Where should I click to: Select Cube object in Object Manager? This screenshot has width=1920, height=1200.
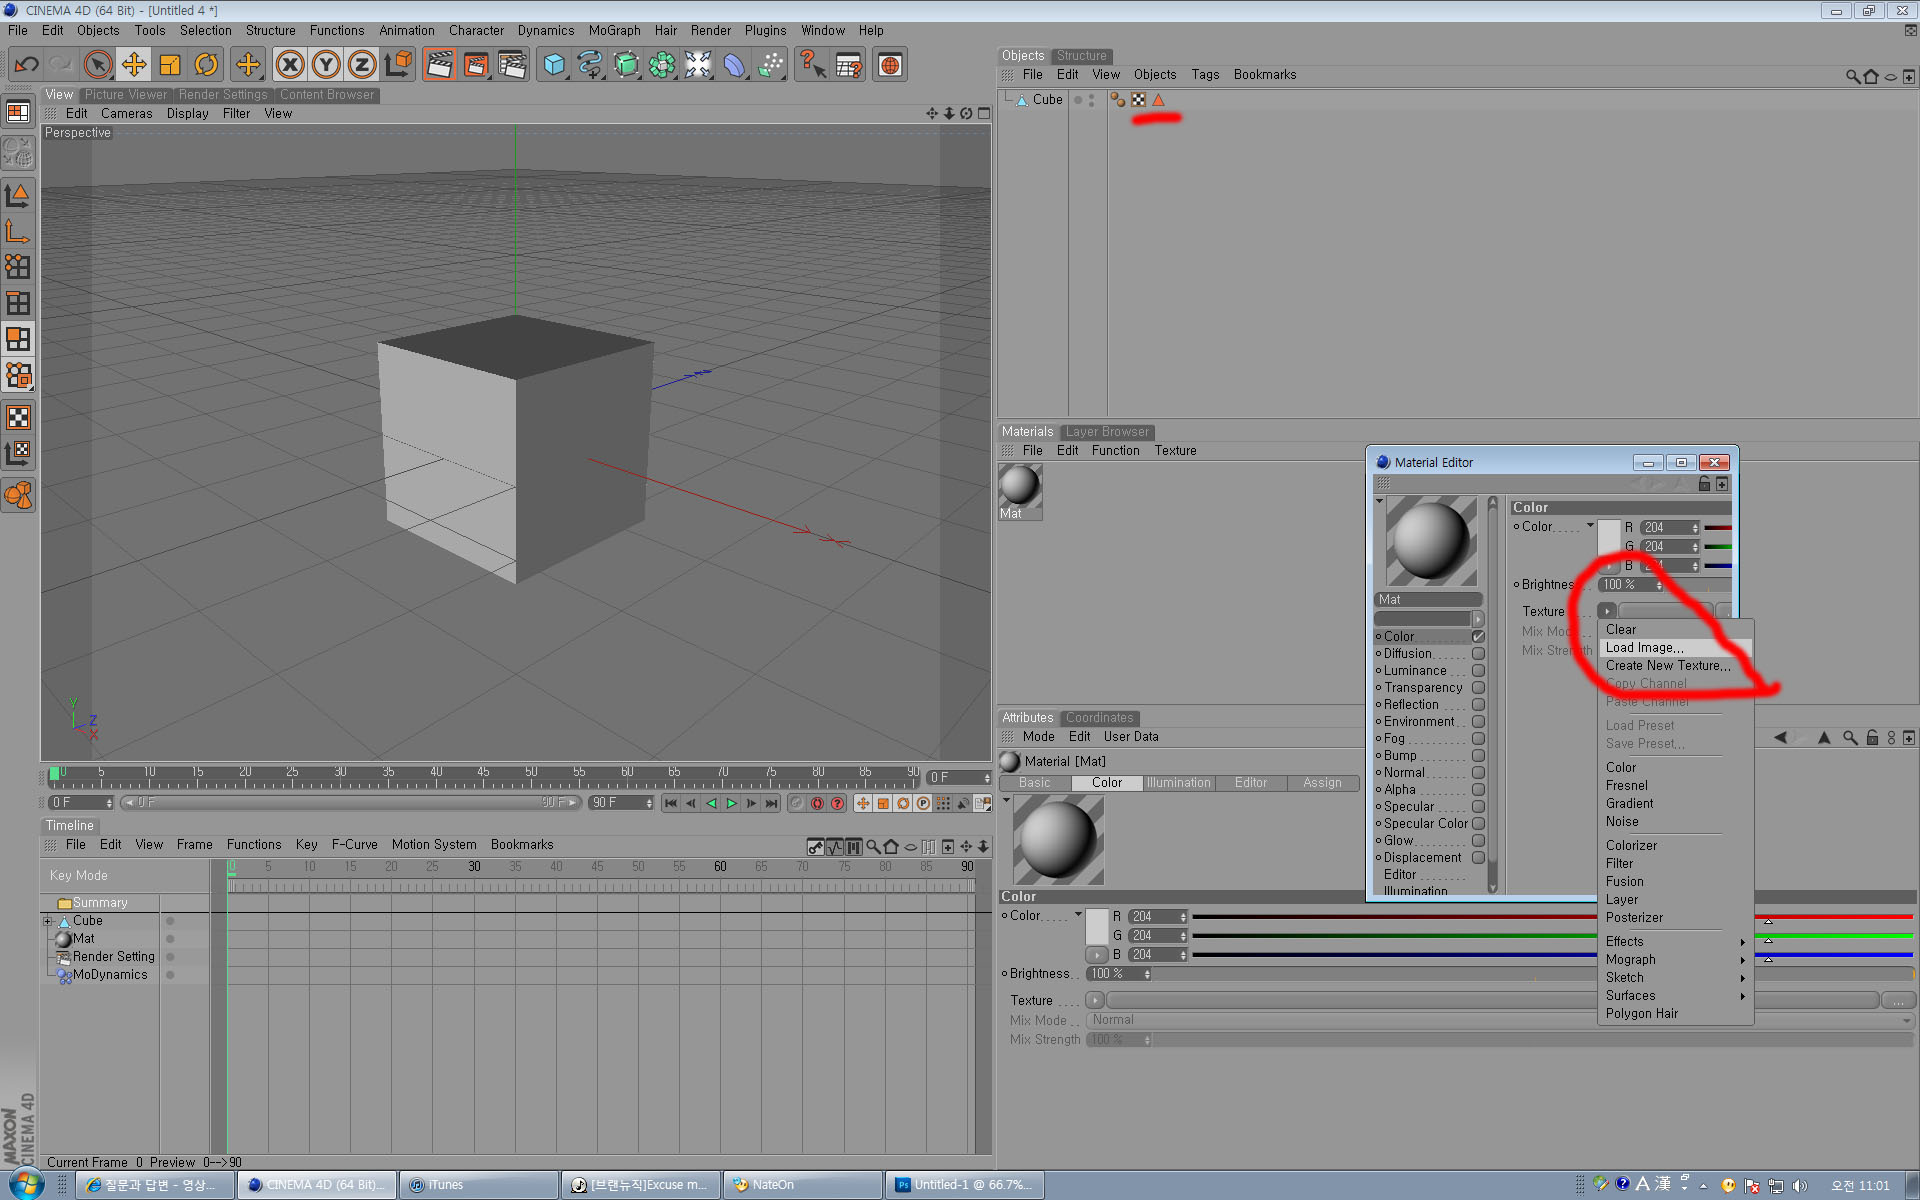pos(1047,100)
